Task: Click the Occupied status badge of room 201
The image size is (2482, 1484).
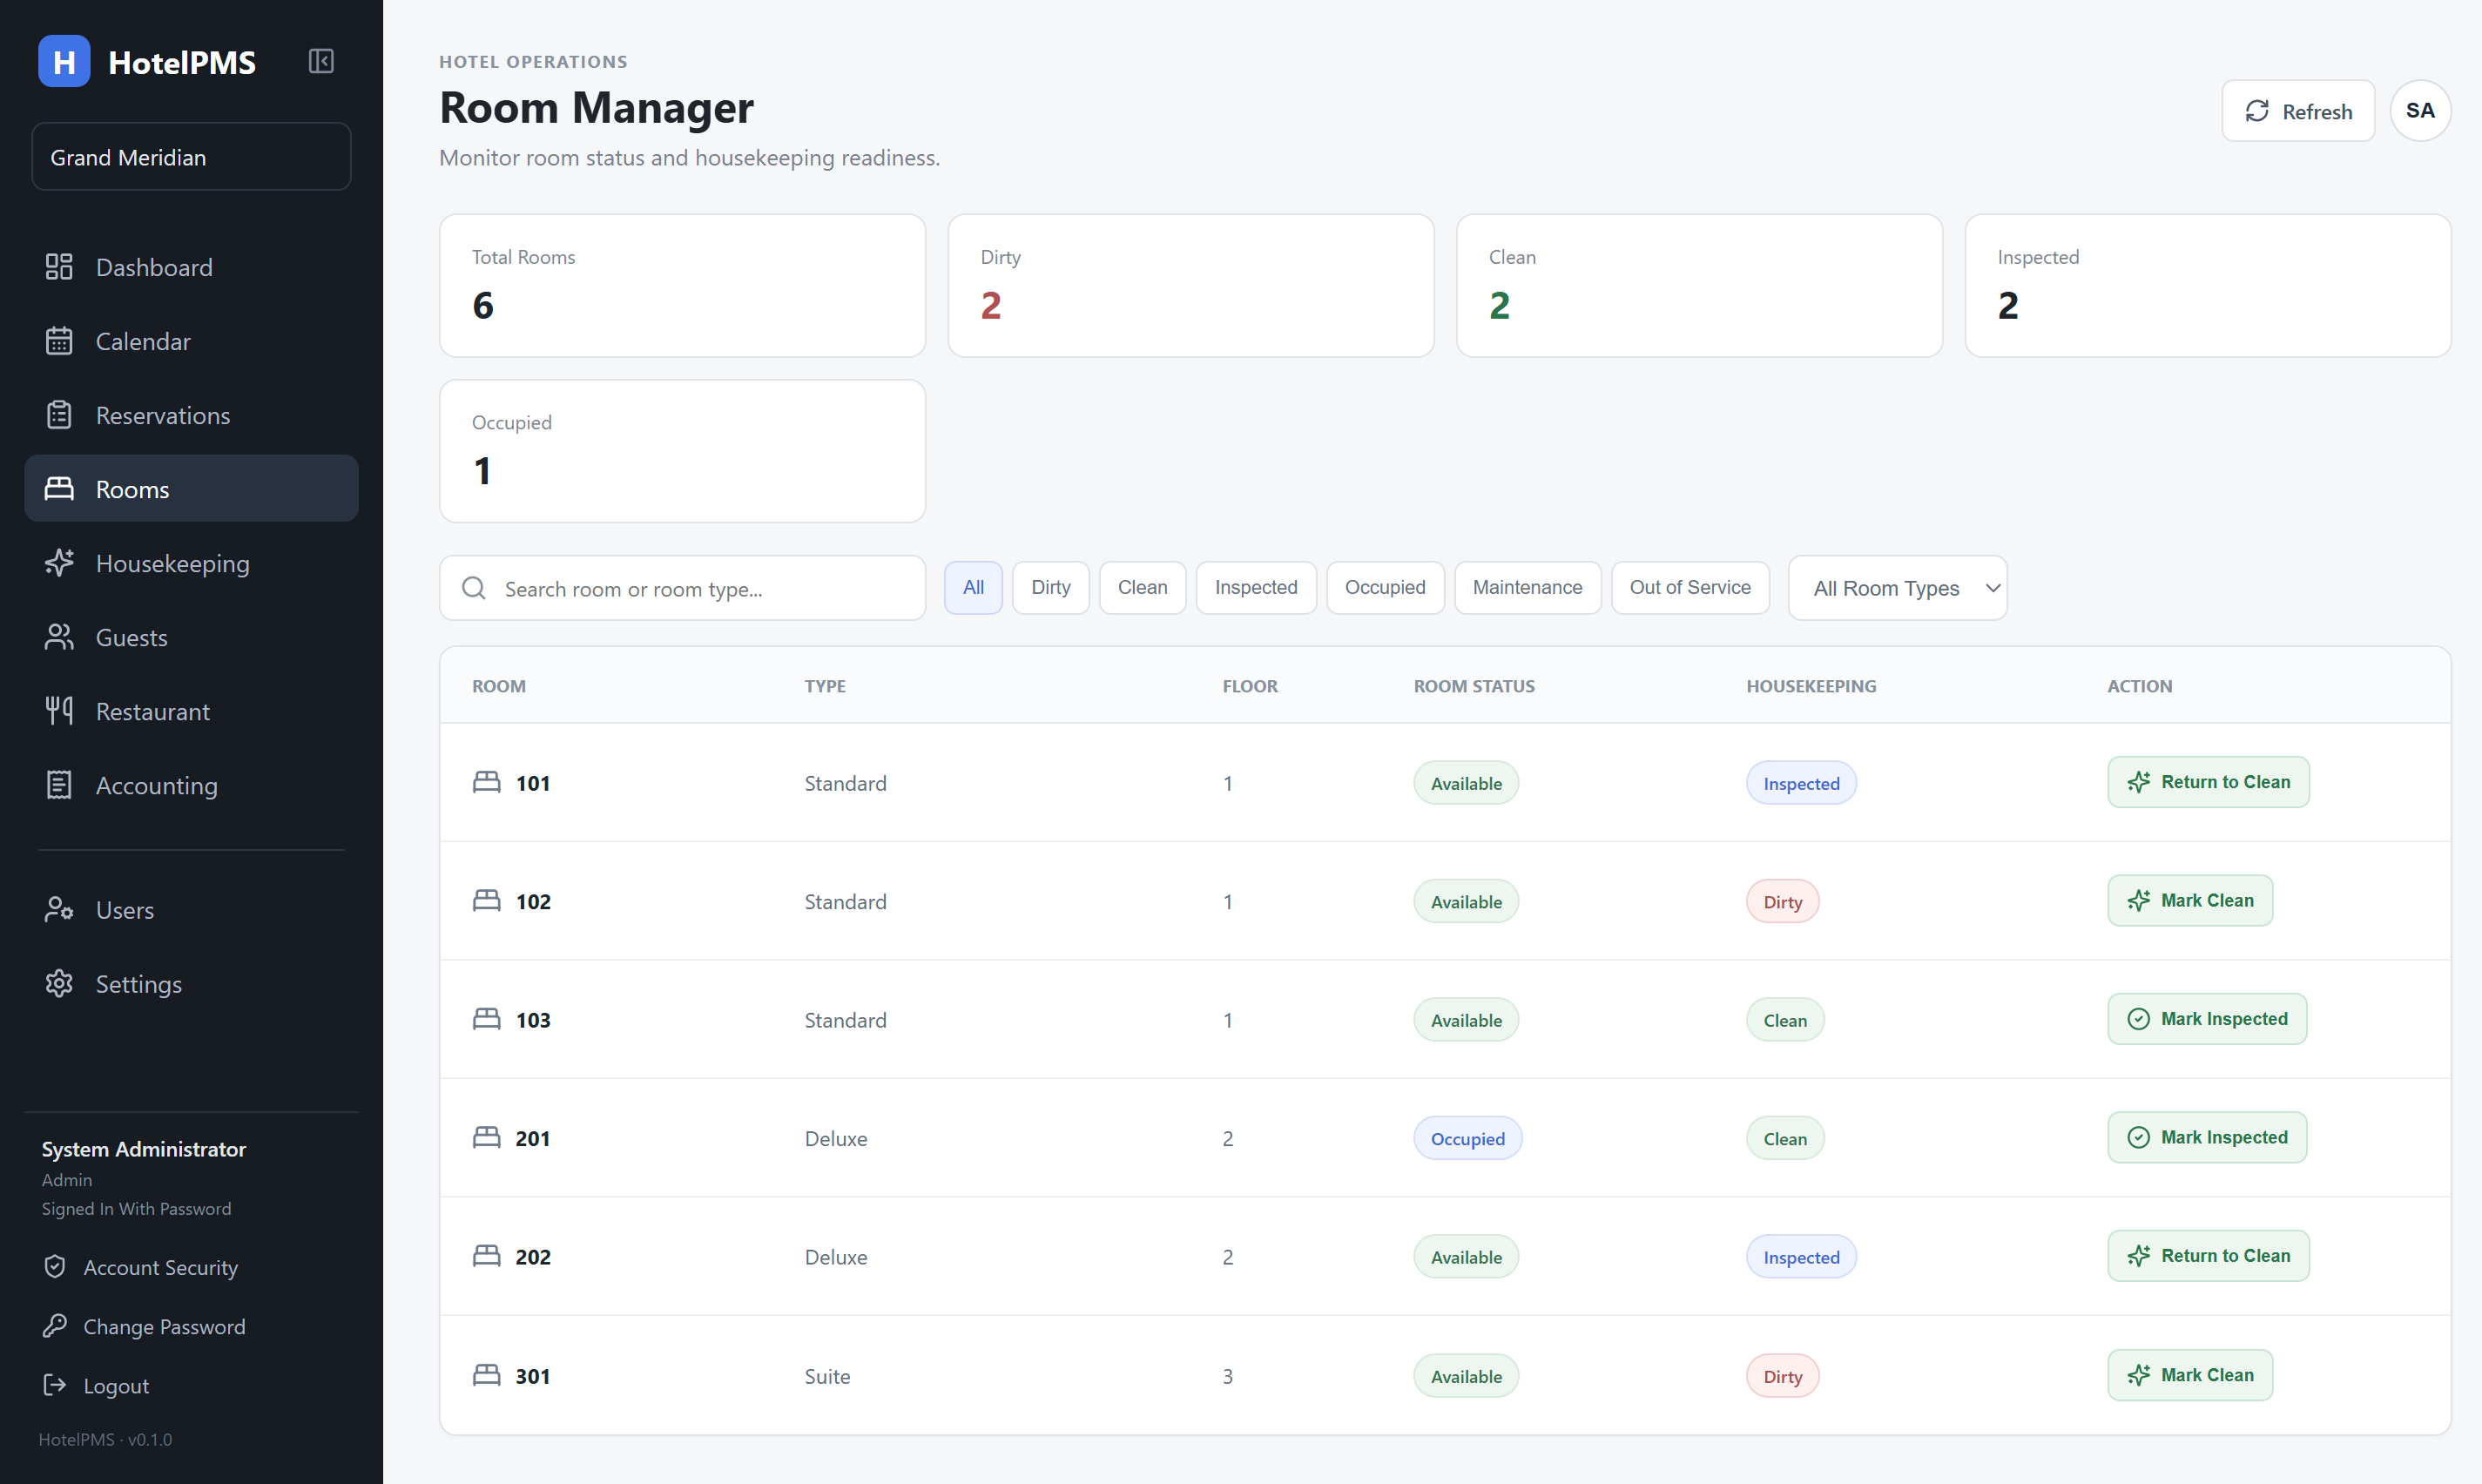Action: pos(1467,1138)
